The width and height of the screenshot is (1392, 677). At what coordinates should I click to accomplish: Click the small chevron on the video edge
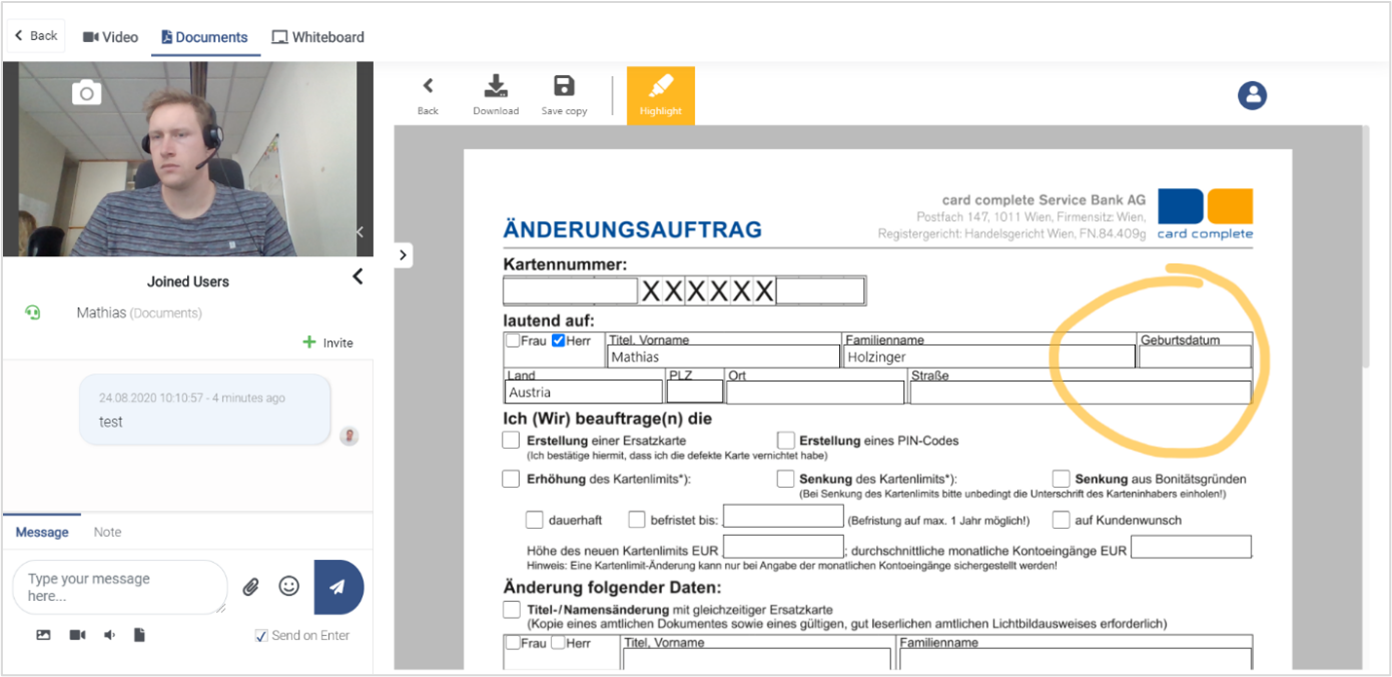click(x=360, y=232)
